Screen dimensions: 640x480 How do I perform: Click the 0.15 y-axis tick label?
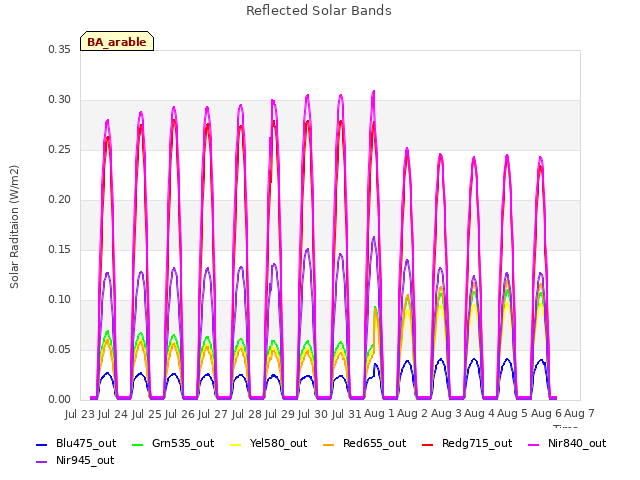[60, 249]
